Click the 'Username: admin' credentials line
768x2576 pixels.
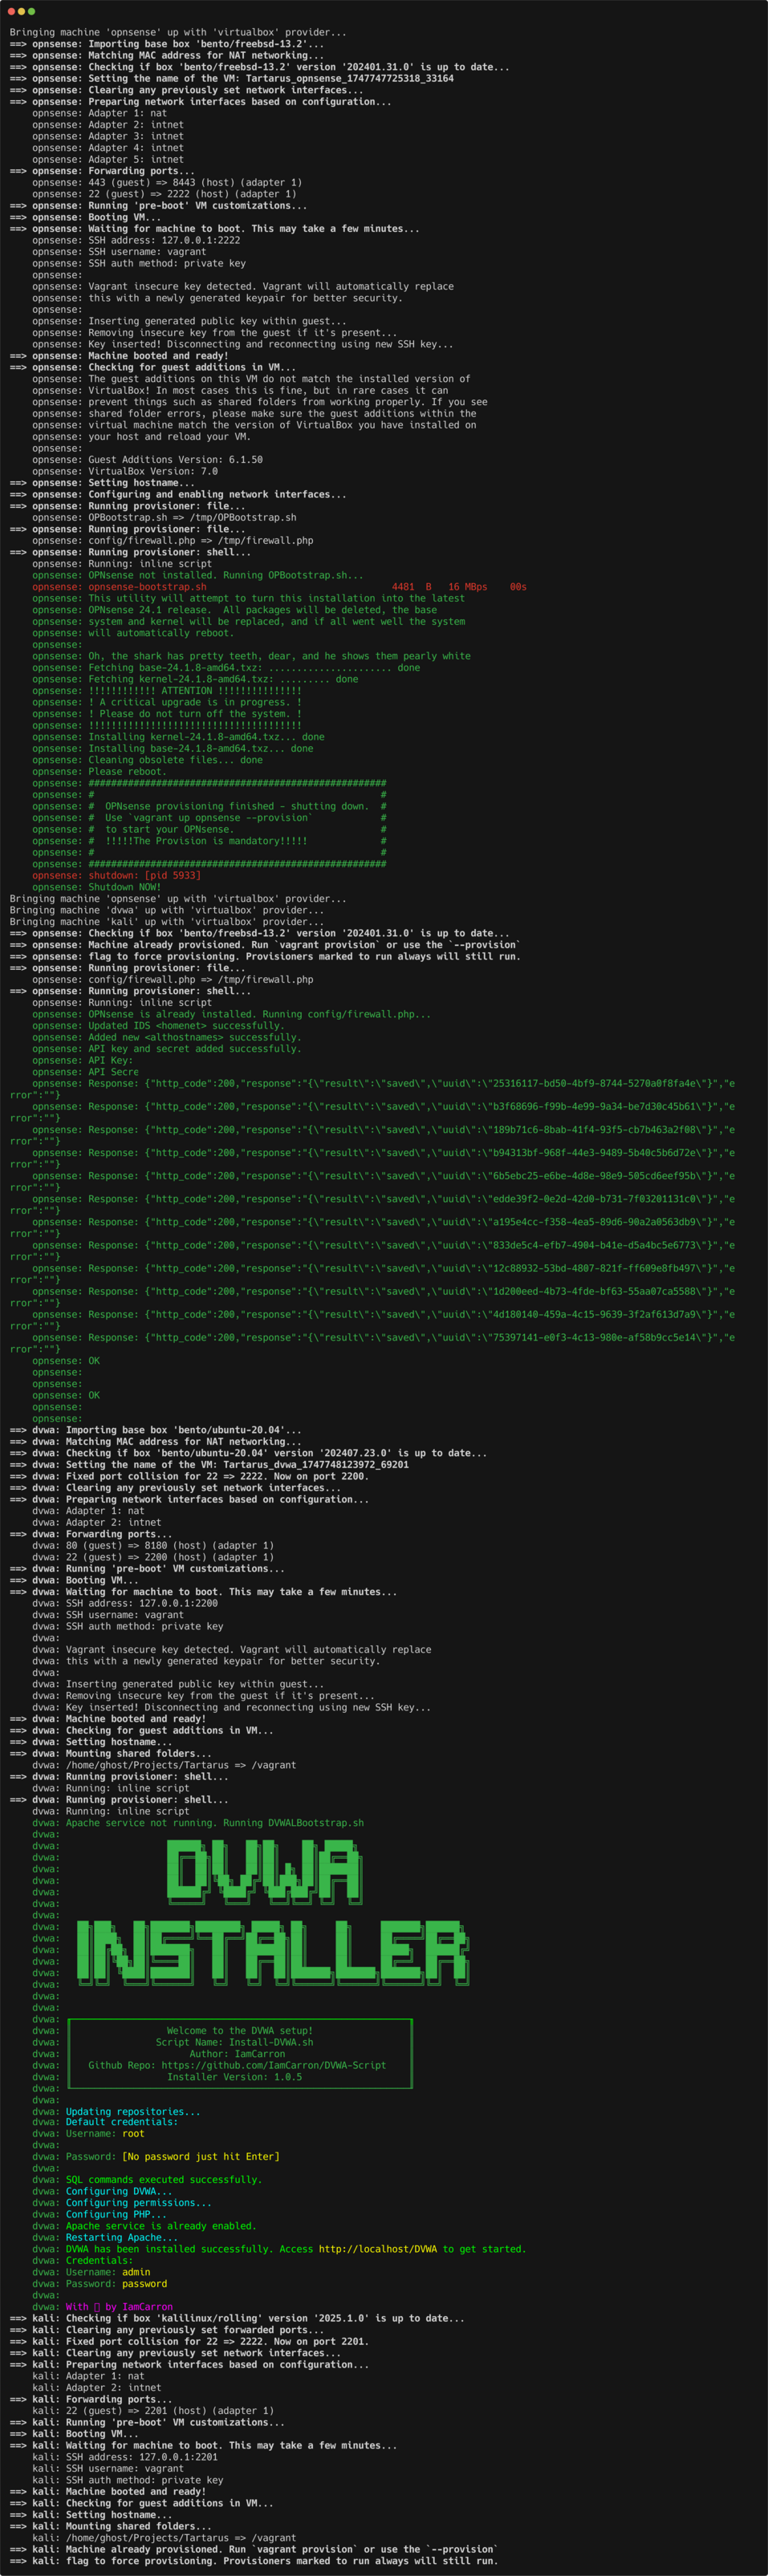click(108, 2272)
